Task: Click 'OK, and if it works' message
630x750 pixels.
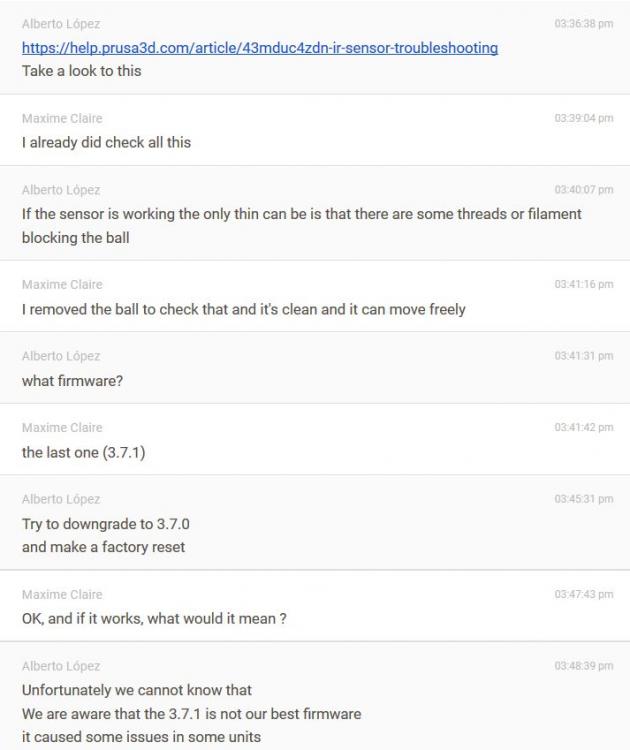Action: tap(155, 618)
